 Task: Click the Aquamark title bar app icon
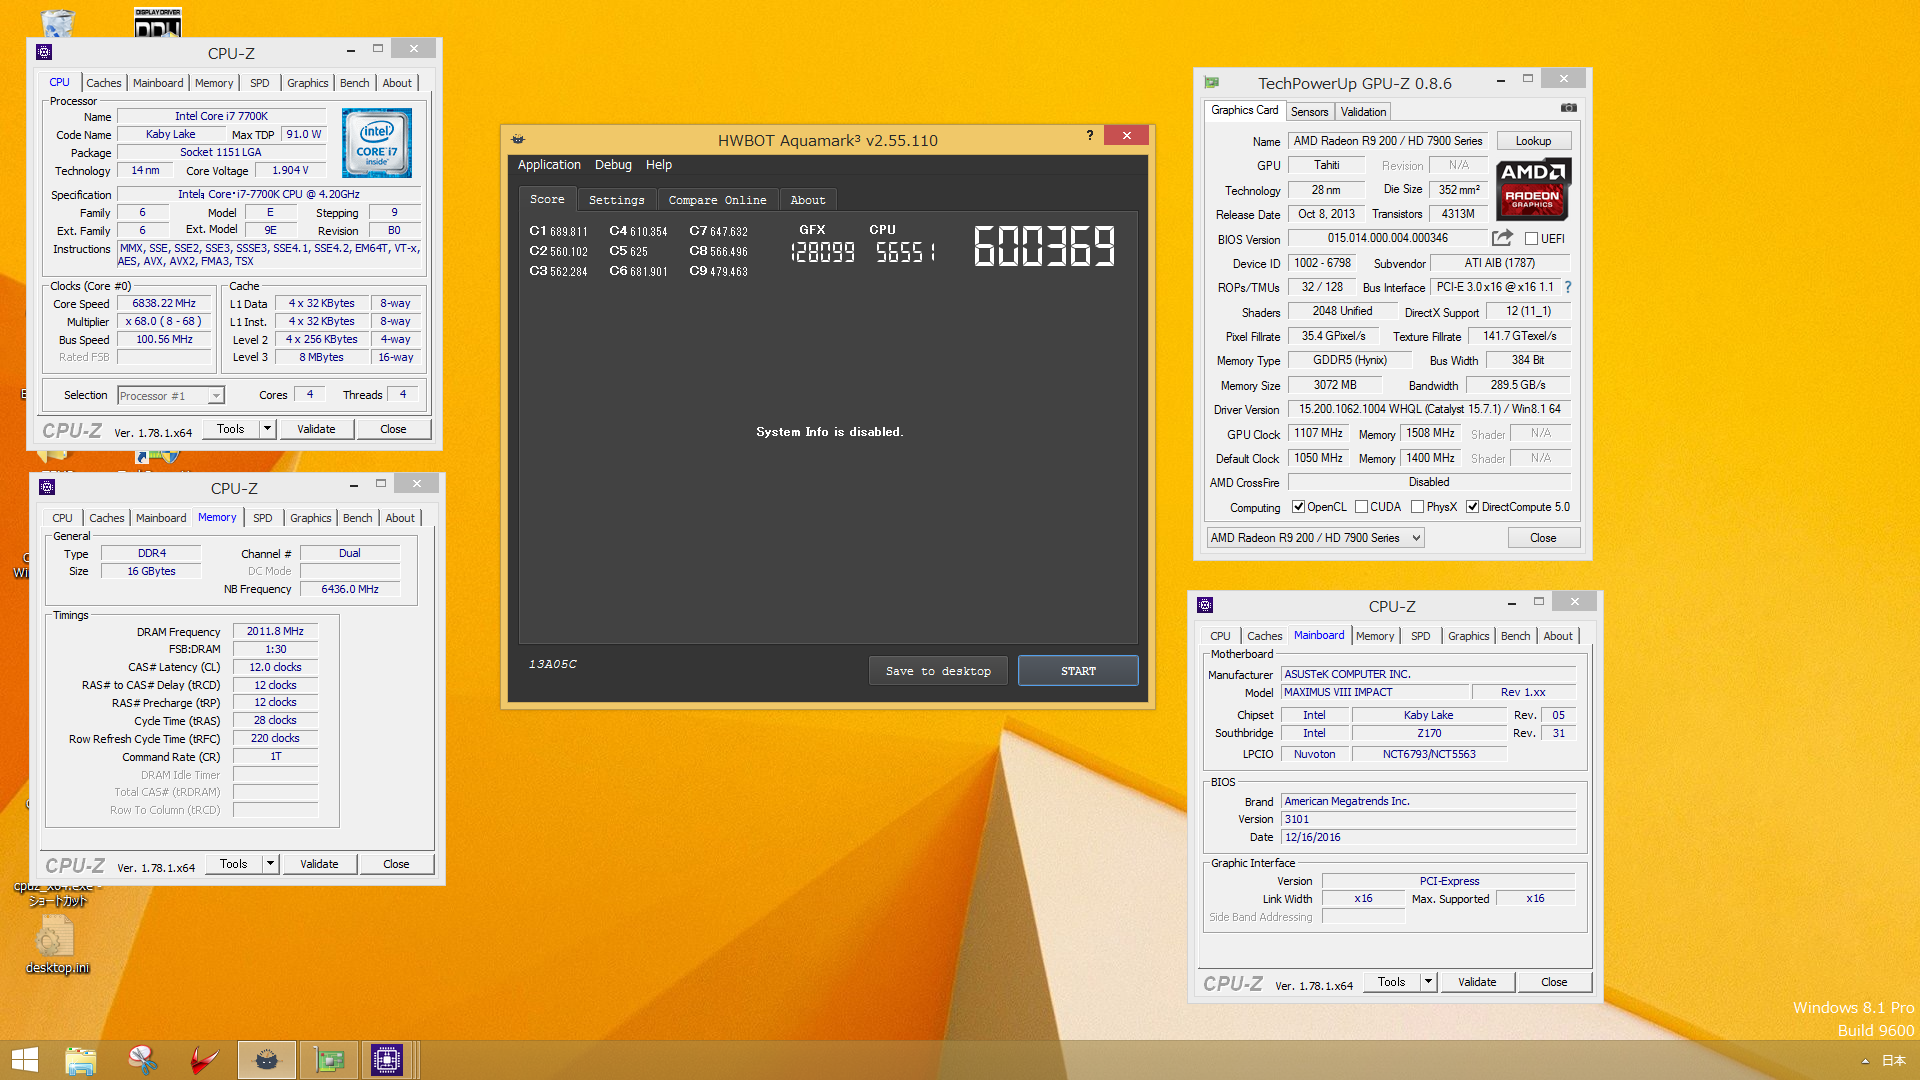coord(518,139)
